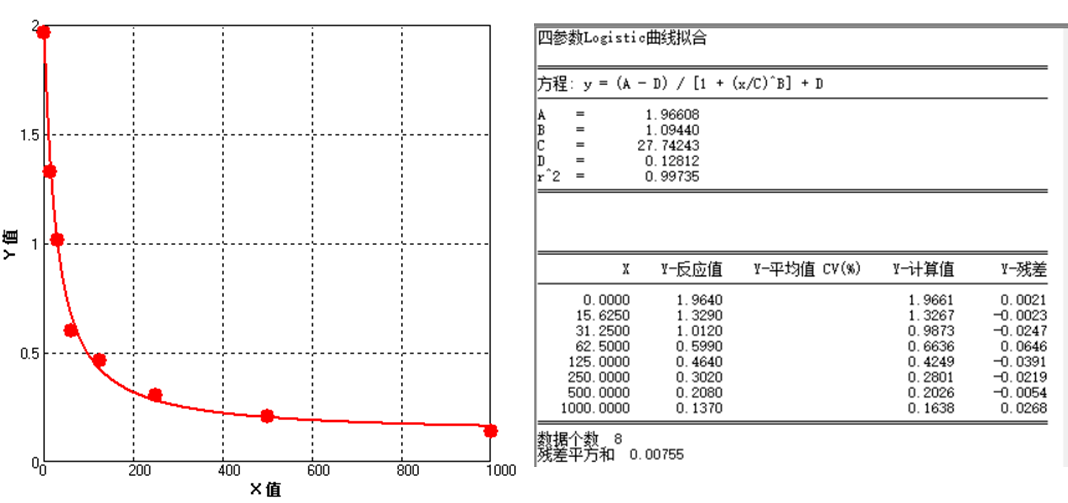Click the data point at X equals 1000
Viewport: 1068px width, 503px height.
coord(490,431)
